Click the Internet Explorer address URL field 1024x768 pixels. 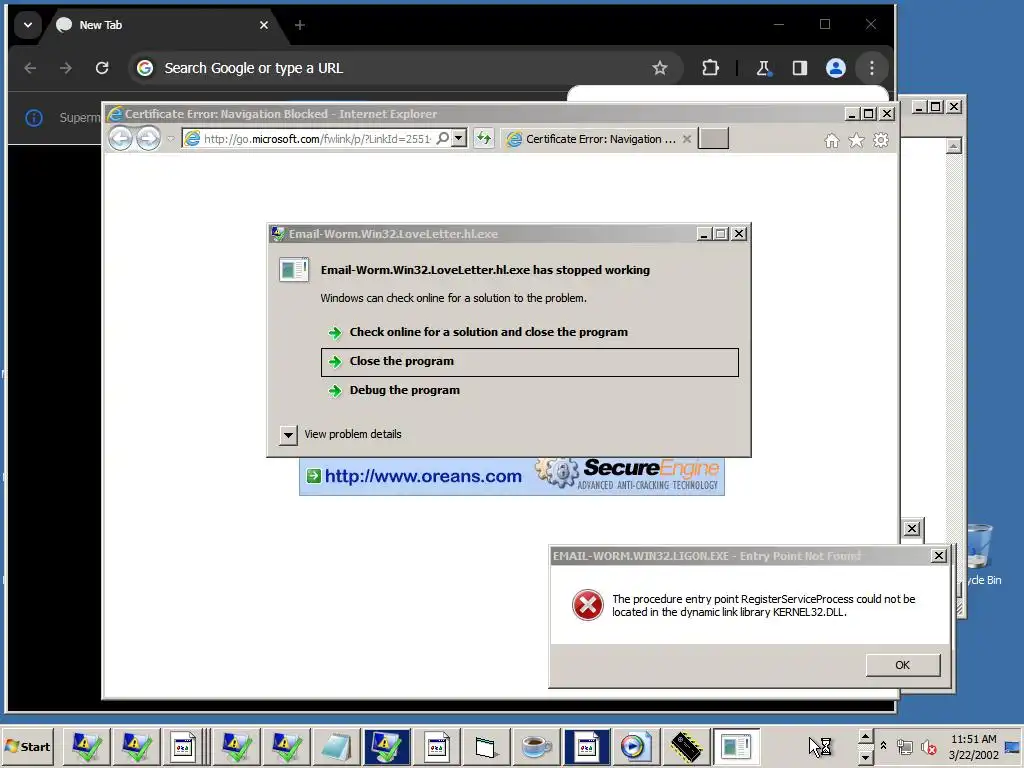[x=317, y=138]
